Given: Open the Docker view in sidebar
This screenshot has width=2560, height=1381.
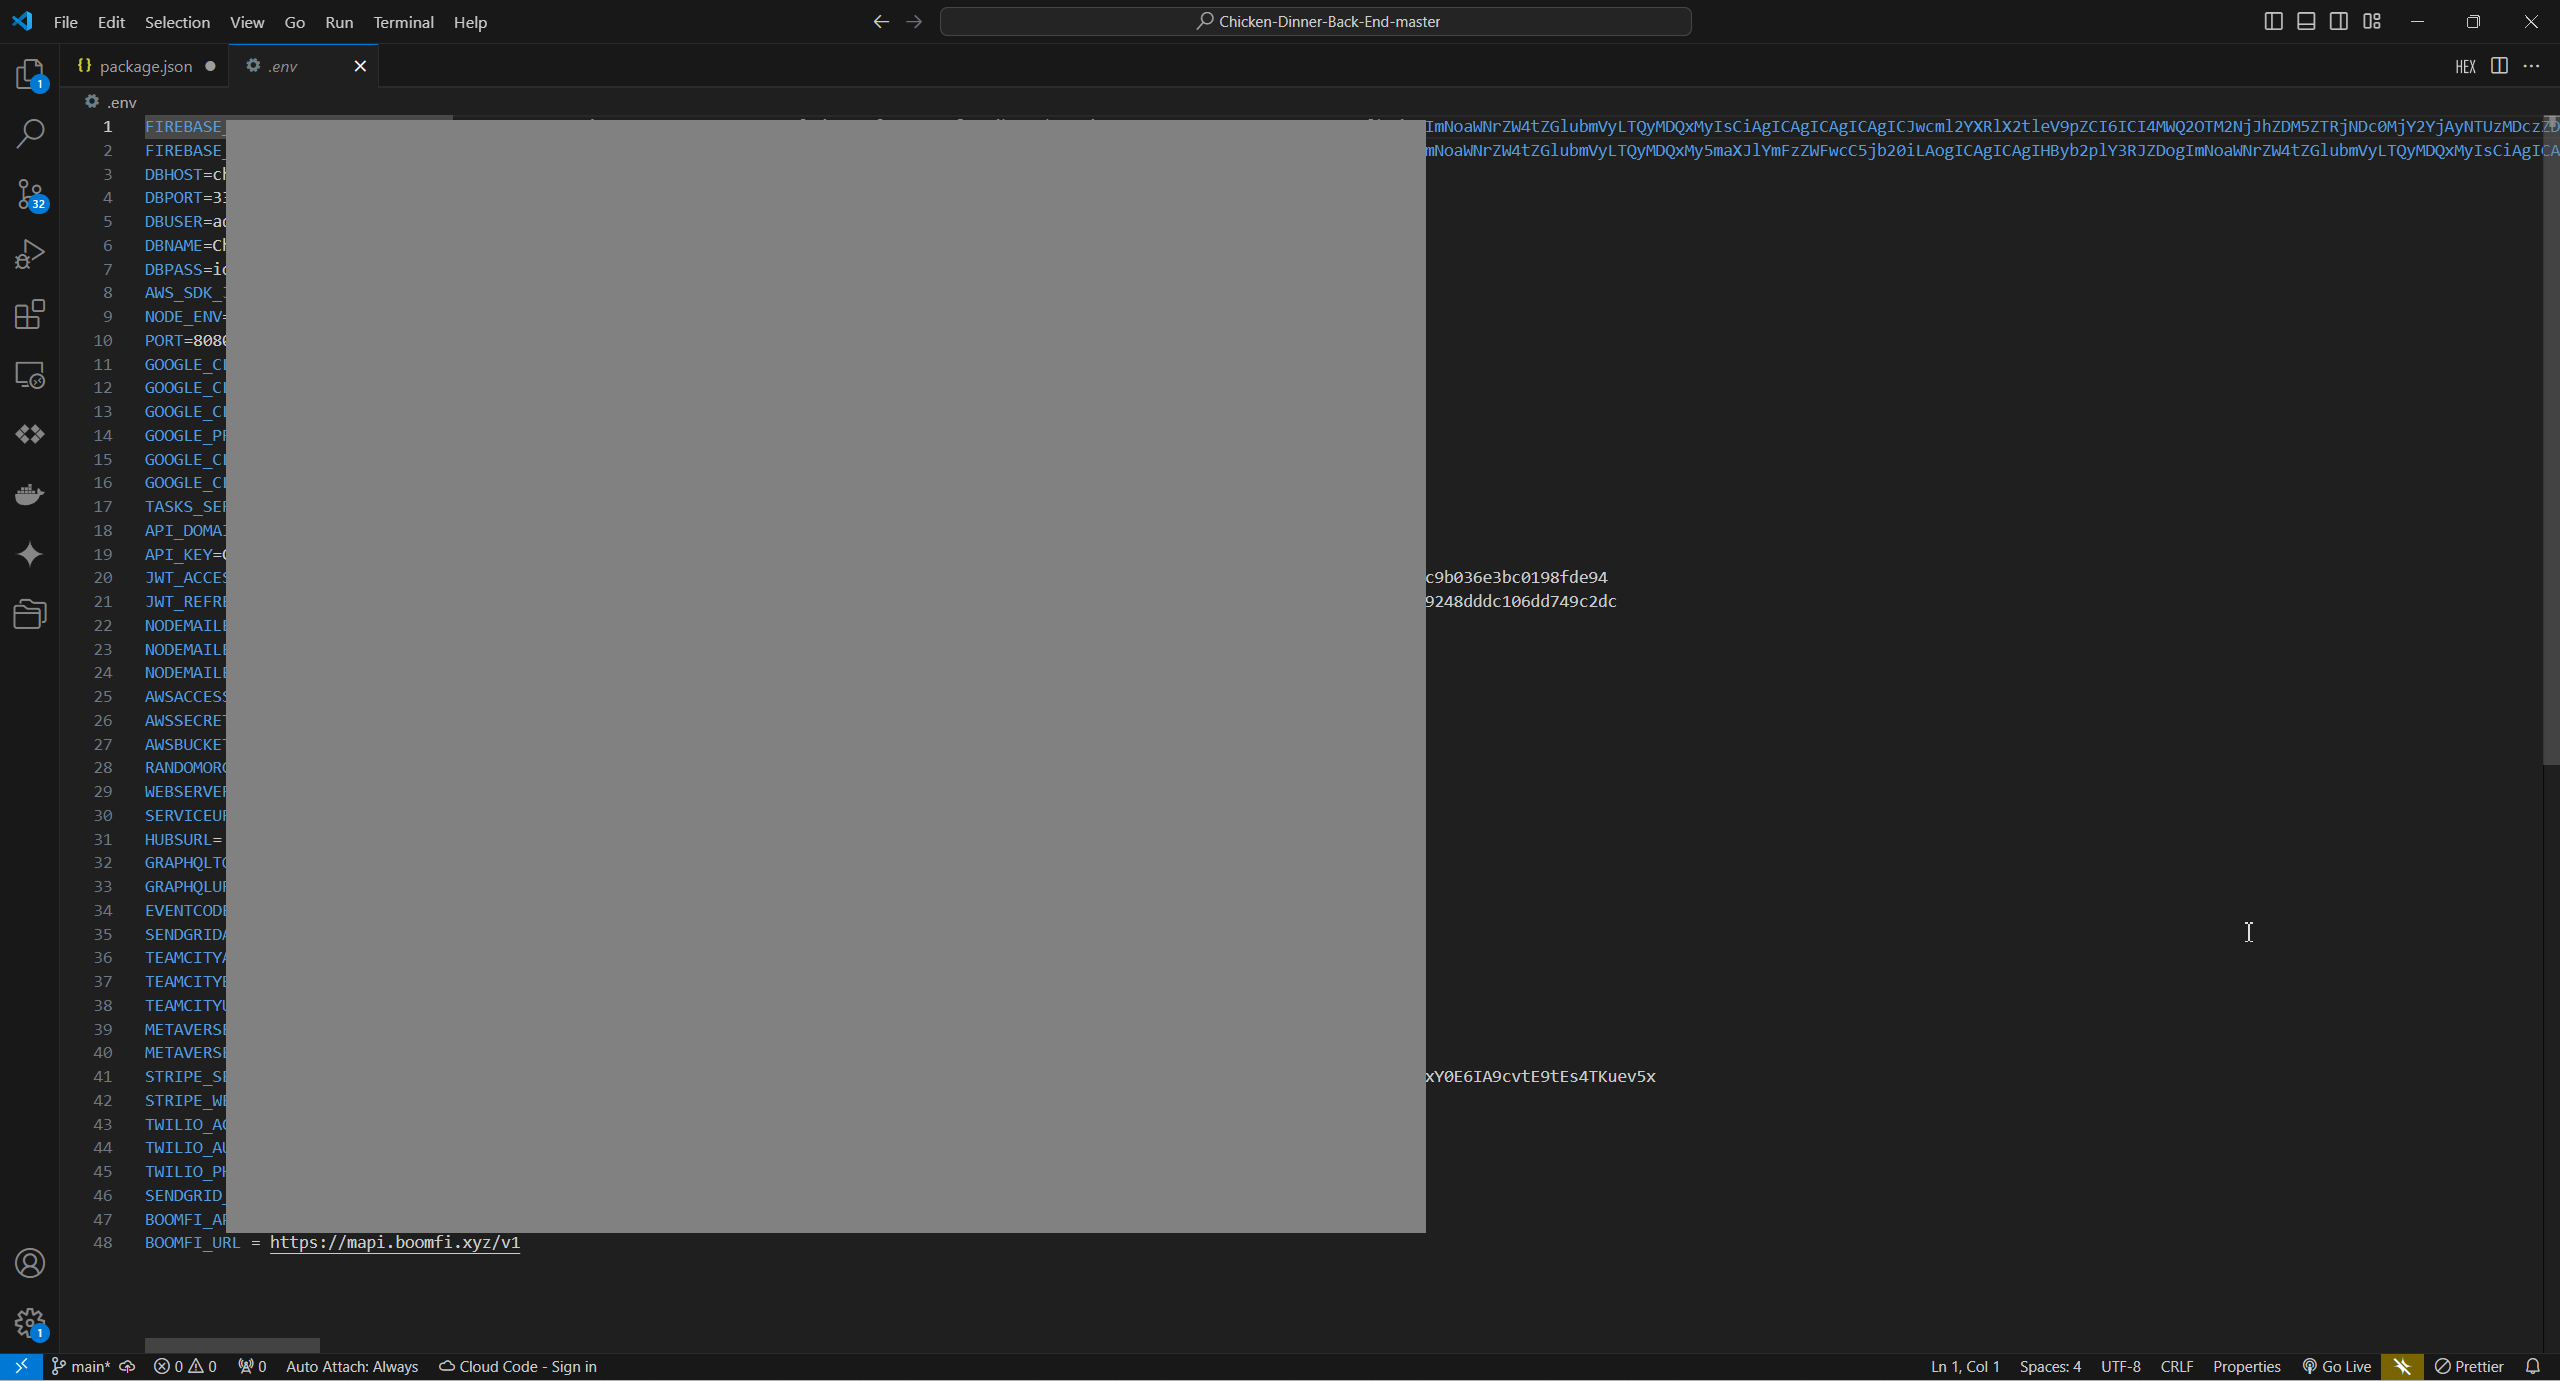Looking at the screenshot, I should pyautogui.click(x=30, y=494).
